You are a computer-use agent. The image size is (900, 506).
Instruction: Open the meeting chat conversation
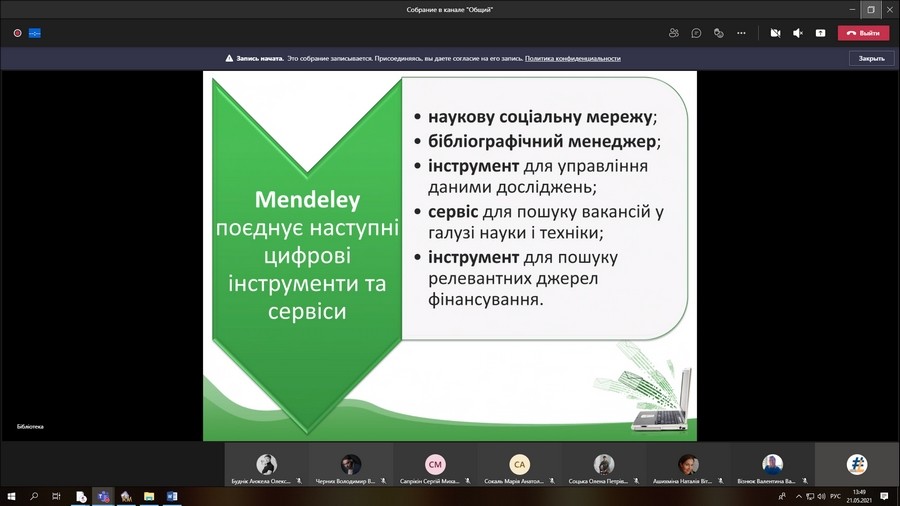pos(696,33)
